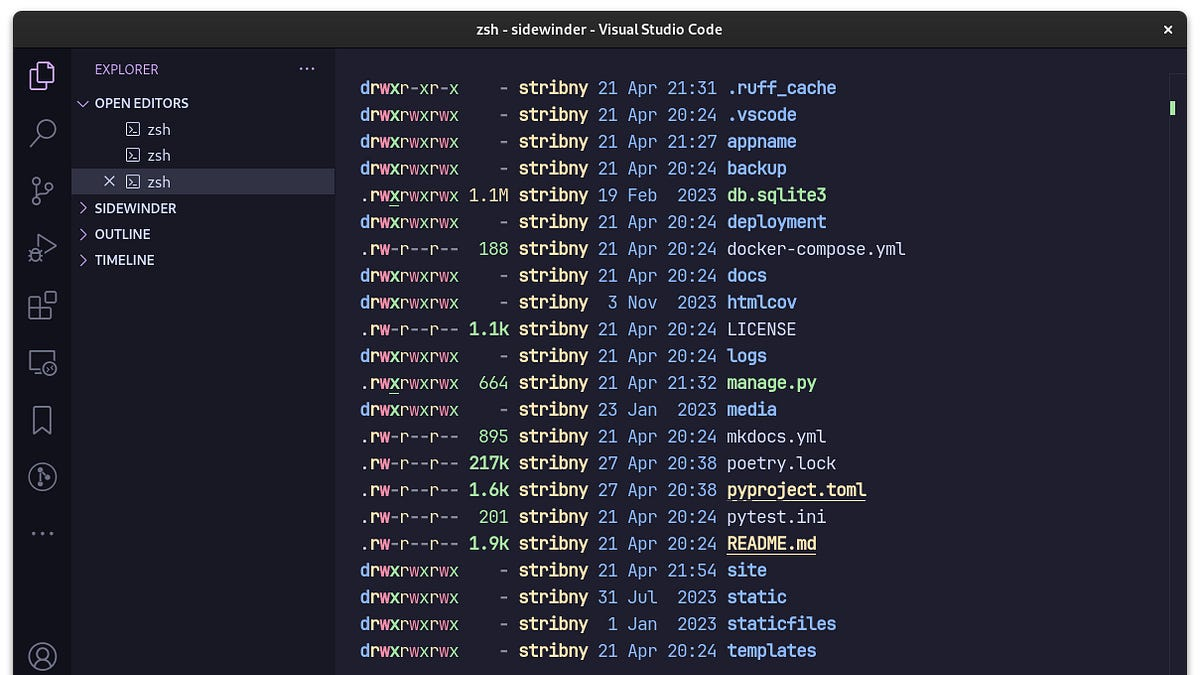
Task: Expand the Timeline section
Action: pos(203,260)
